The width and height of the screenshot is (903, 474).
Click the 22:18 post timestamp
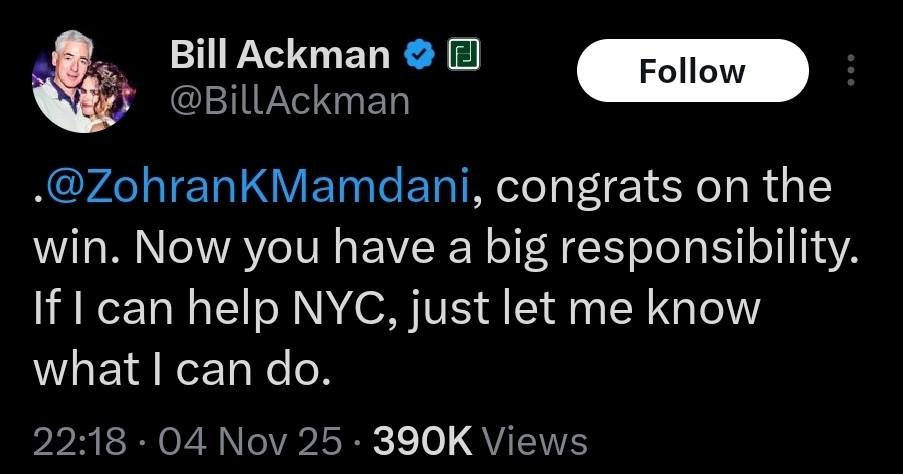pos(79,441)
